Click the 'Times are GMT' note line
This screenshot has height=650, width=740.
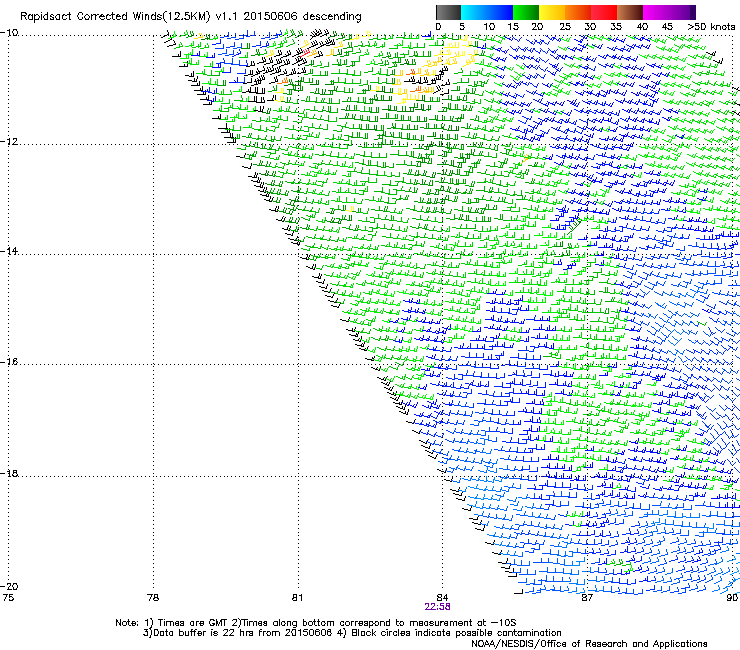316,623
